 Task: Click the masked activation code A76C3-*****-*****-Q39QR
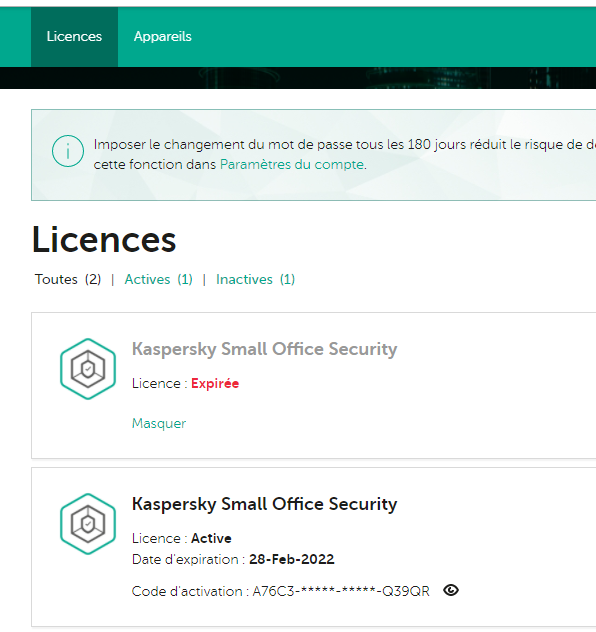[x=341, y=591]
